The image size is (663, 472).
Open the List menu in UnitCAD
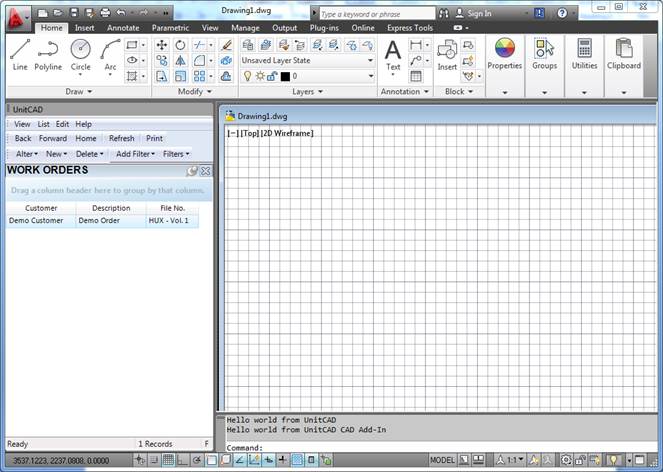click(43, 124)
